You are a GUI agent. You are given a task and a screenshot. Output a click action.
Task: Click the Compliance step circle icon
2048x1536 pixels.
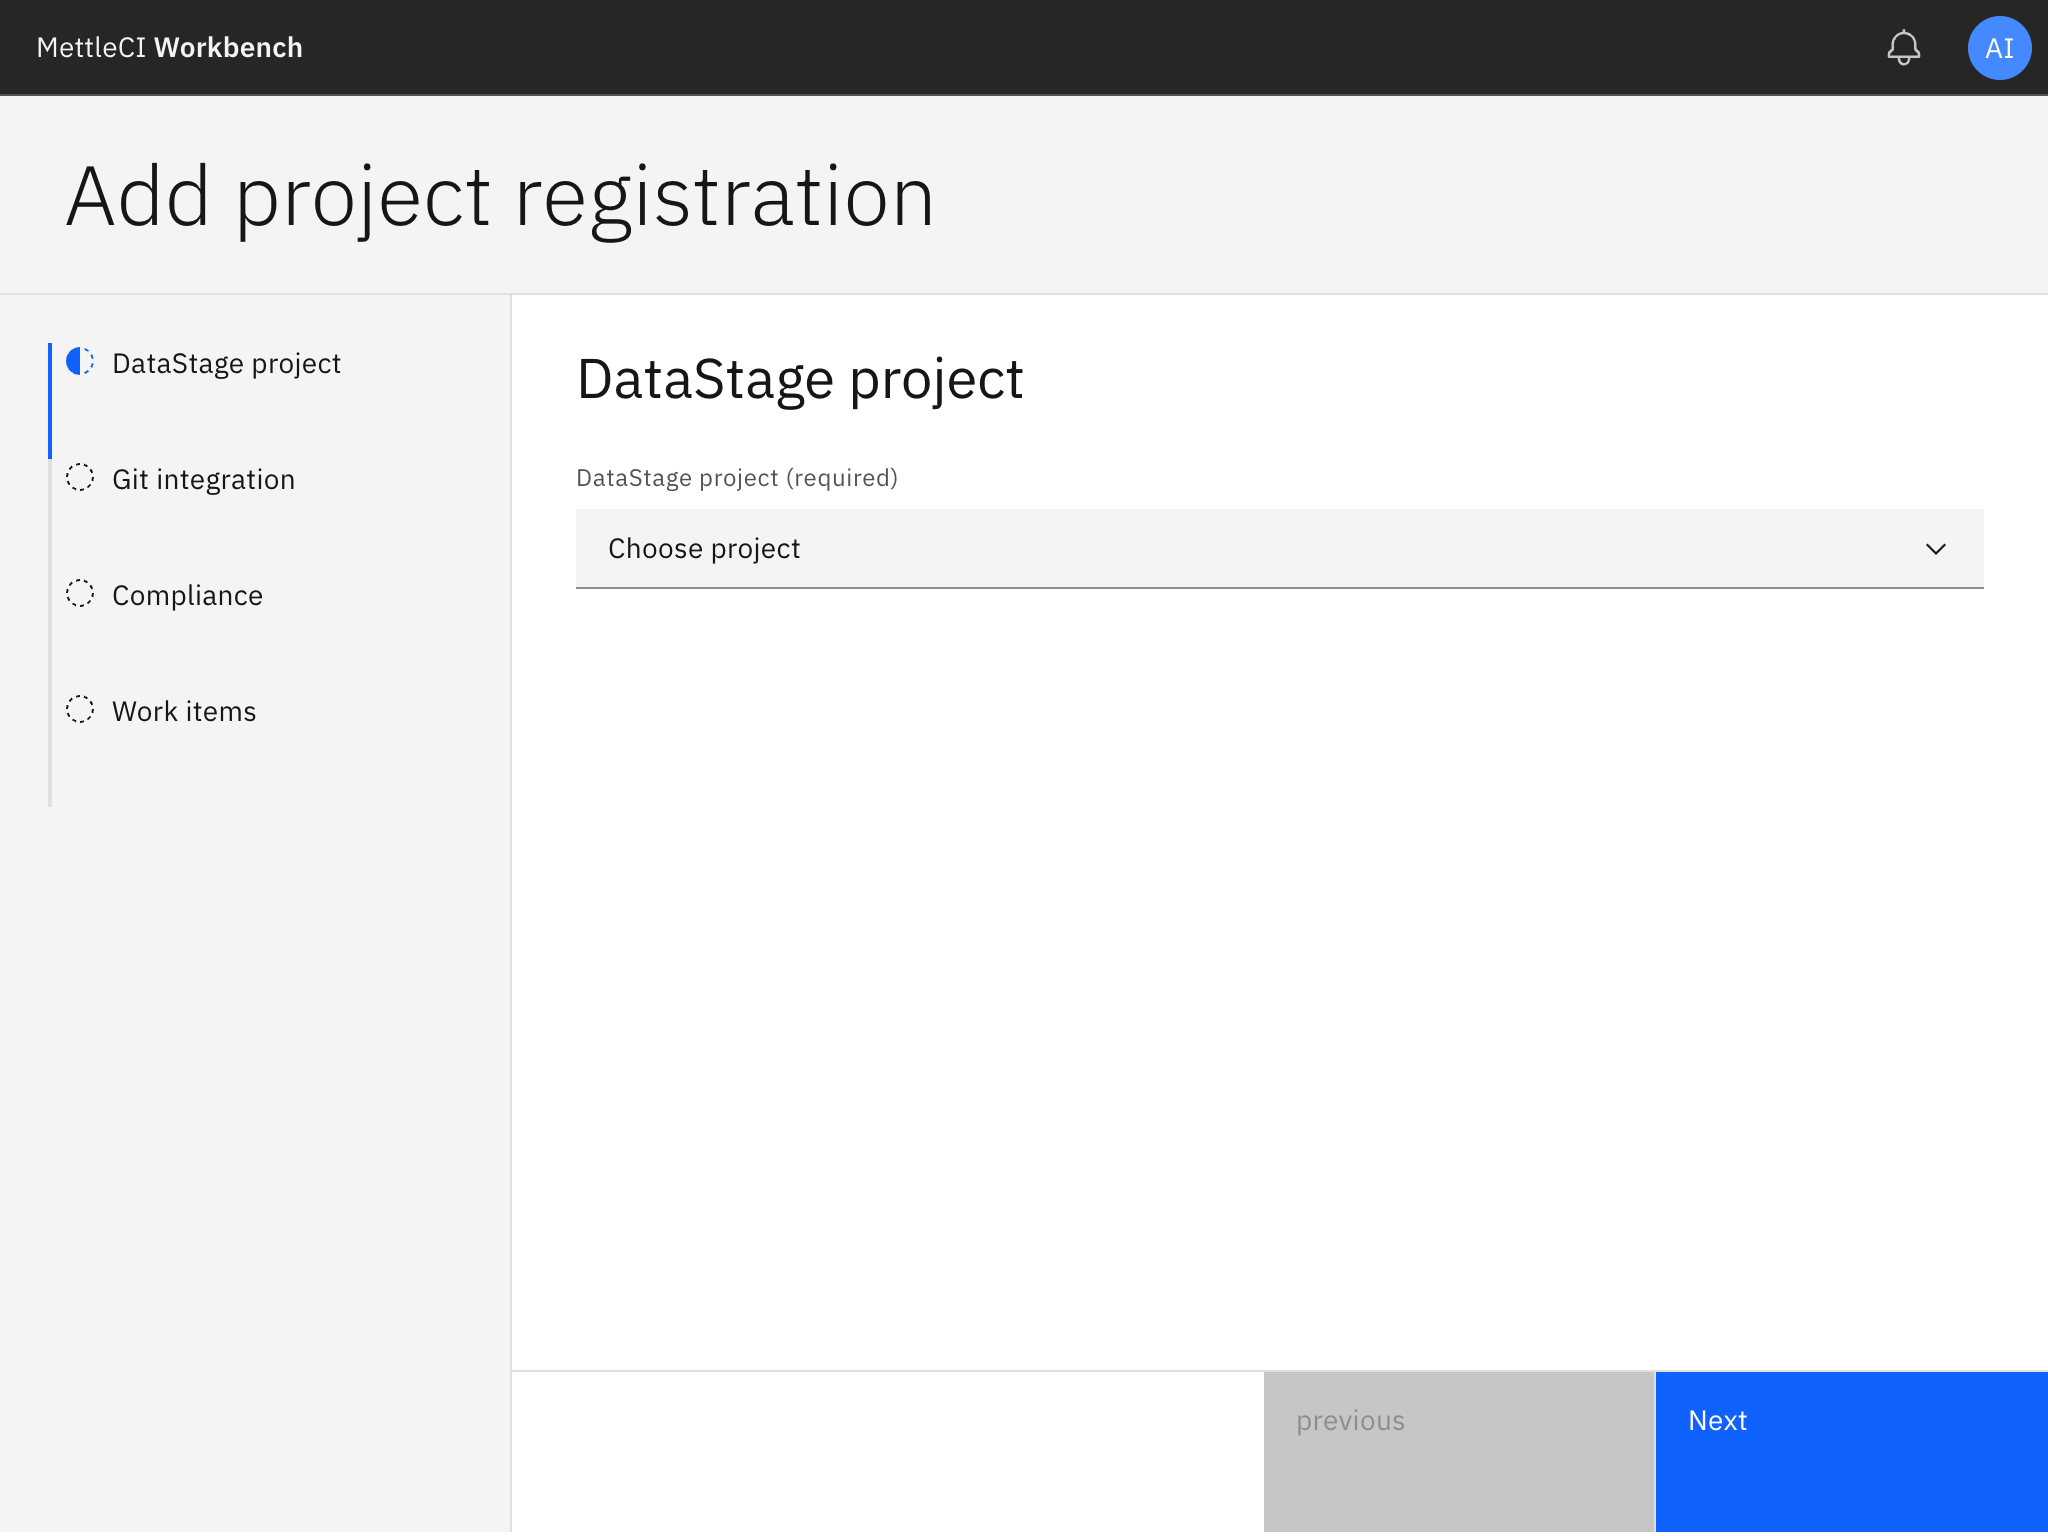[80, 594]
